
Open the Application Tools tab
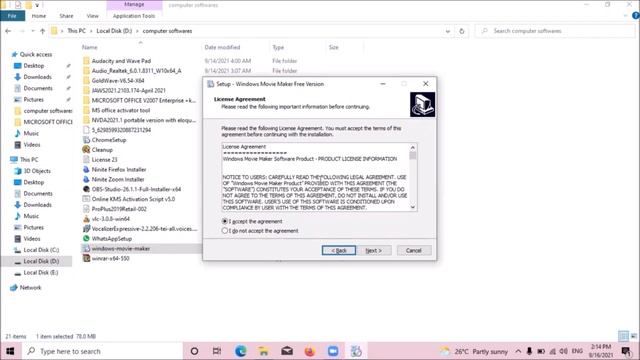pyautogui.click(x=134, y=16)
